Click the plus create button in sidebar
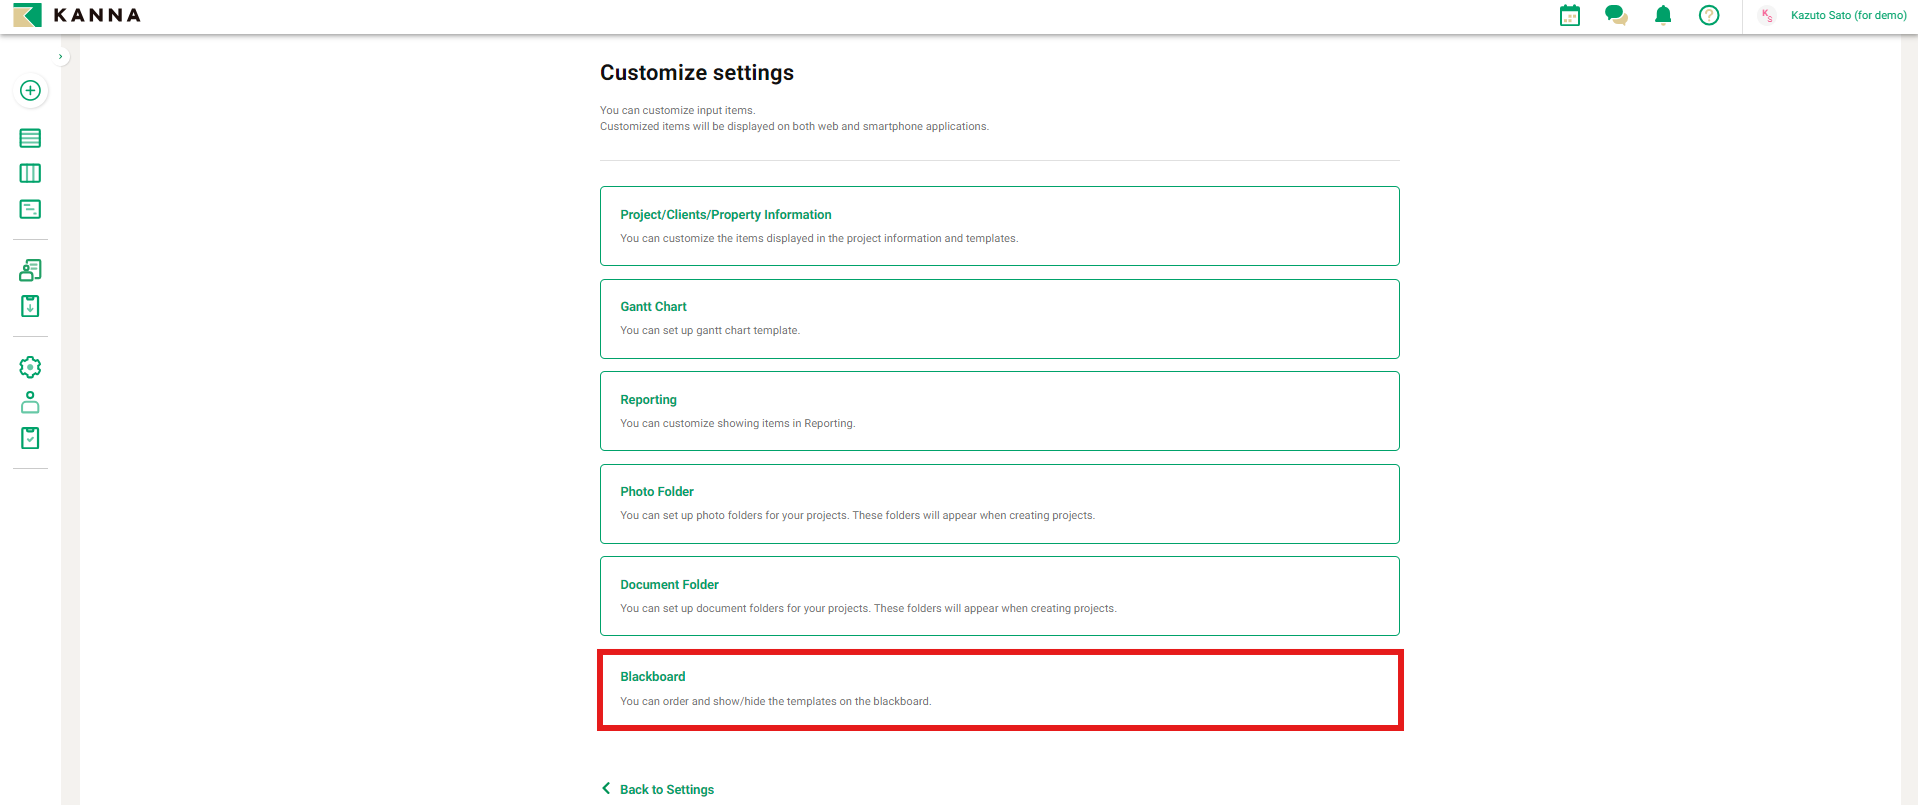Image resolution: width=1918 pixels, height=805 pixels. pos(30,90)
